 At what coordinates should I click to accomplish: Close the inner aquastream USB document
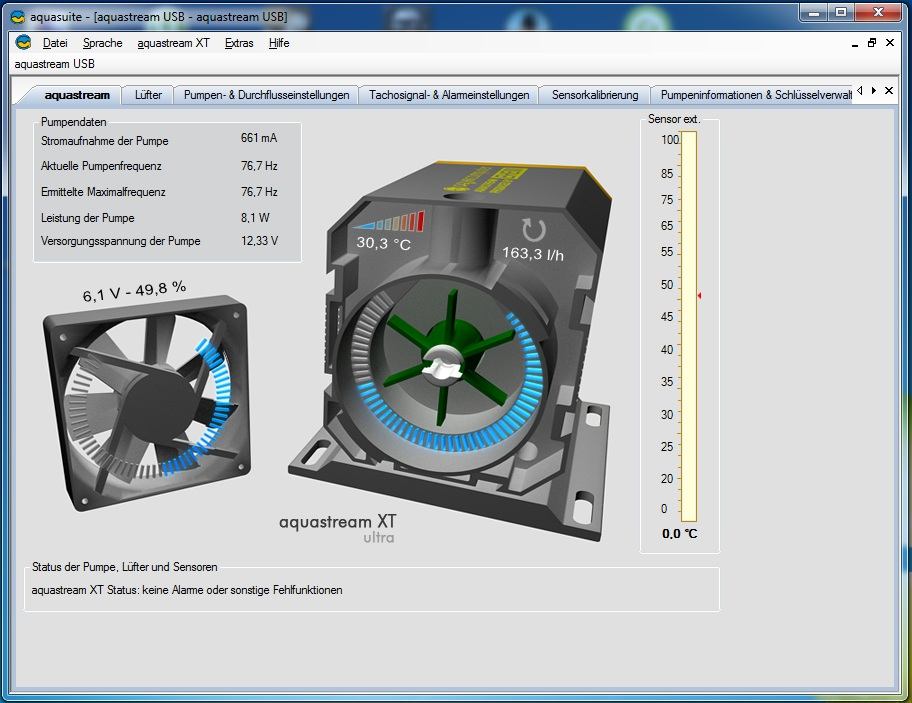(890, 43)
